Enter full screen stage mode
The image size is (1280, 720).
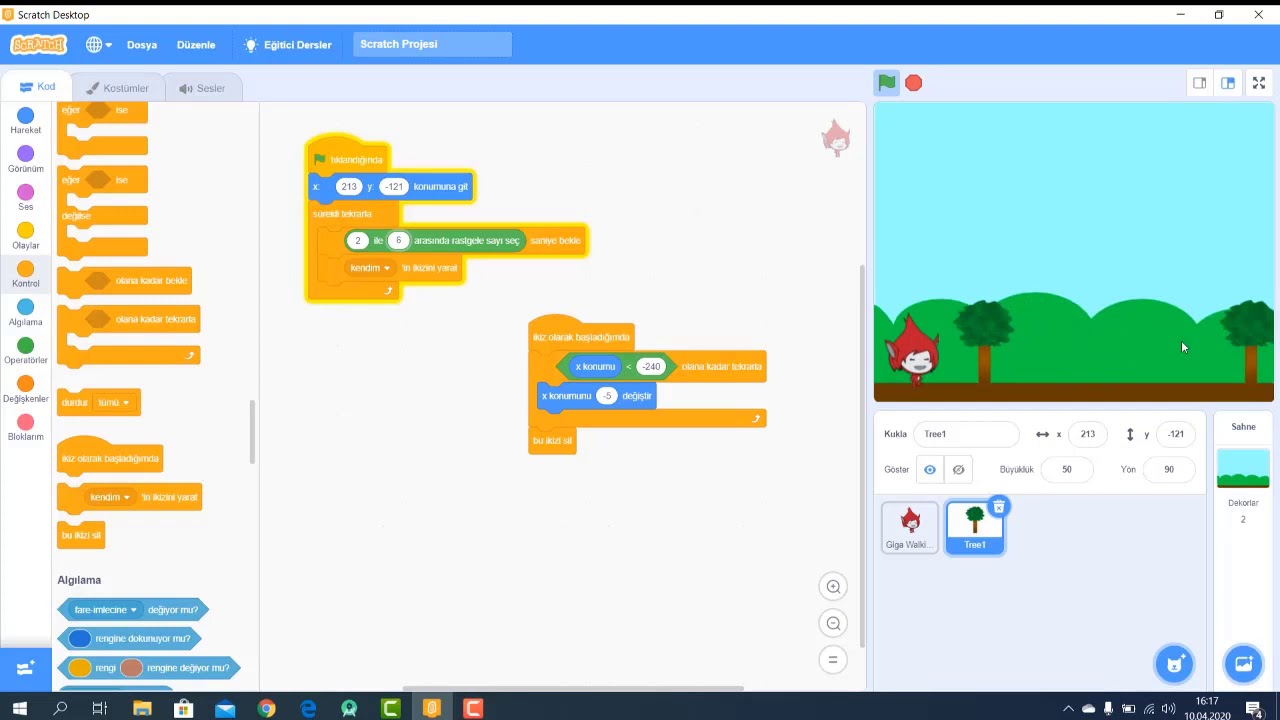tap(1259, 83)
